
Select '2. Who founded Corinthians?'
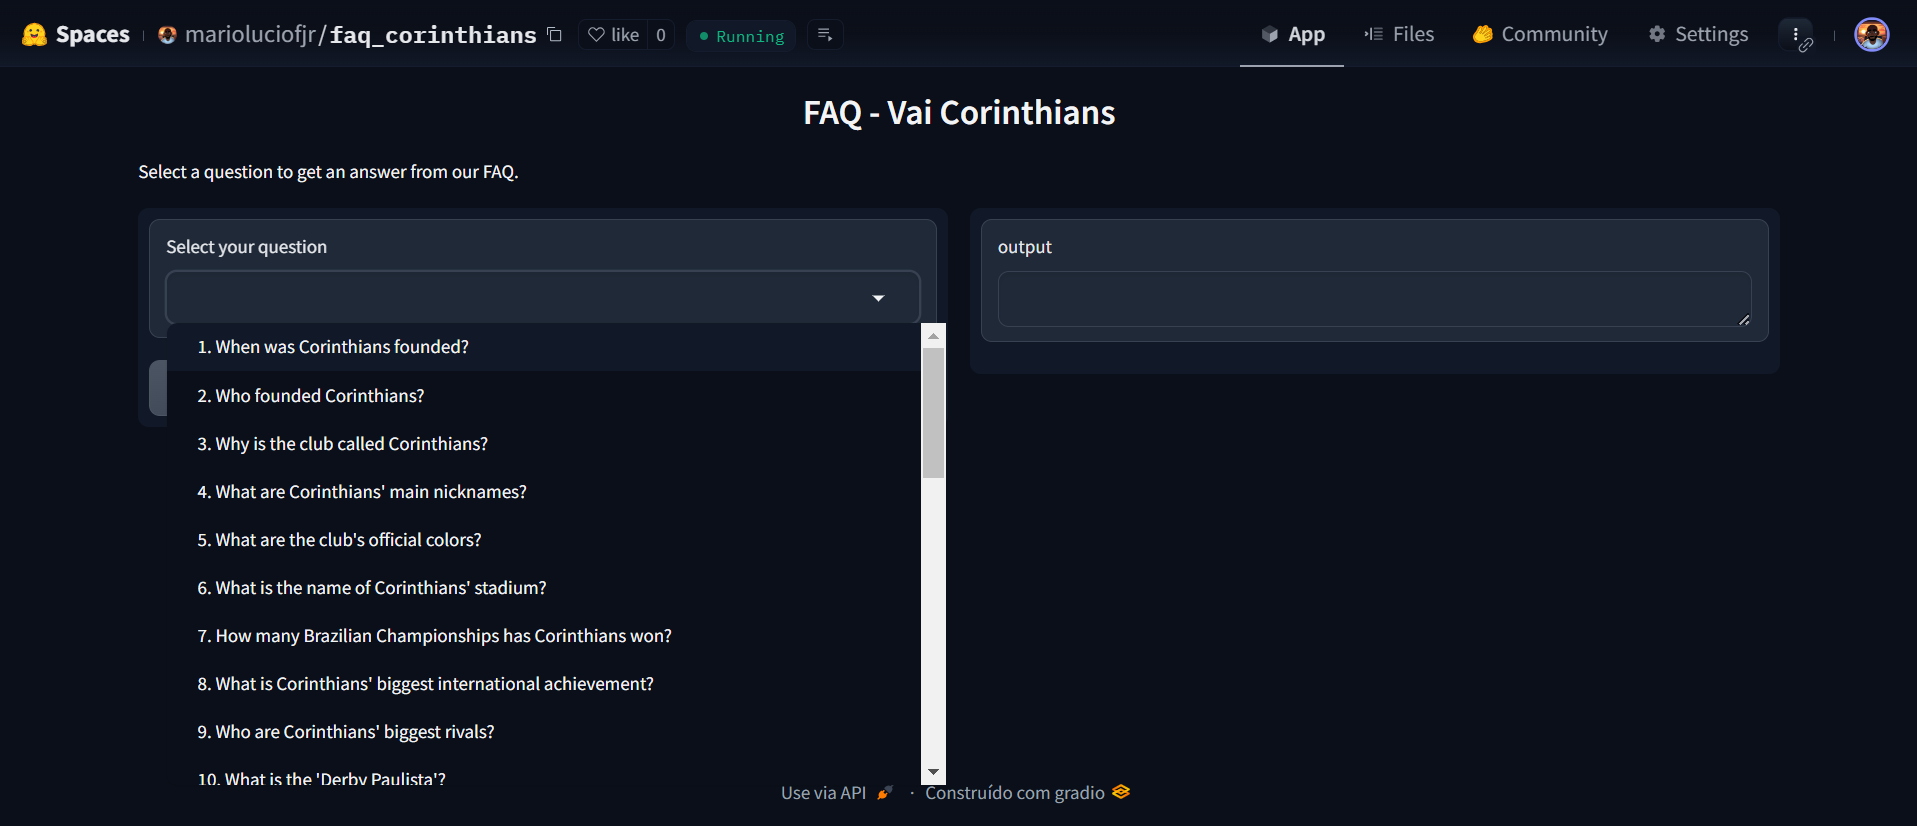543,396
